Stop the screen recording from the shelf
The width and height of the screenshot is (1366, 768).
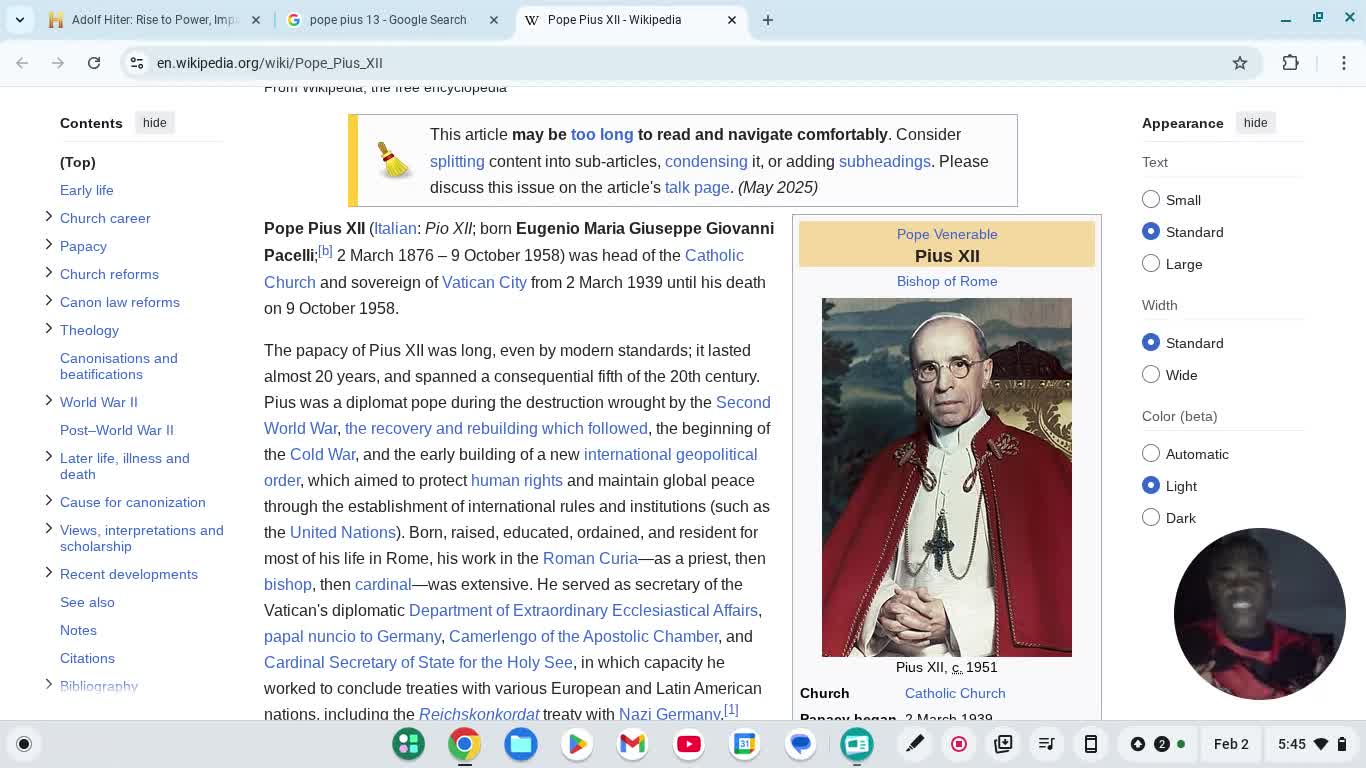point(959,744)
